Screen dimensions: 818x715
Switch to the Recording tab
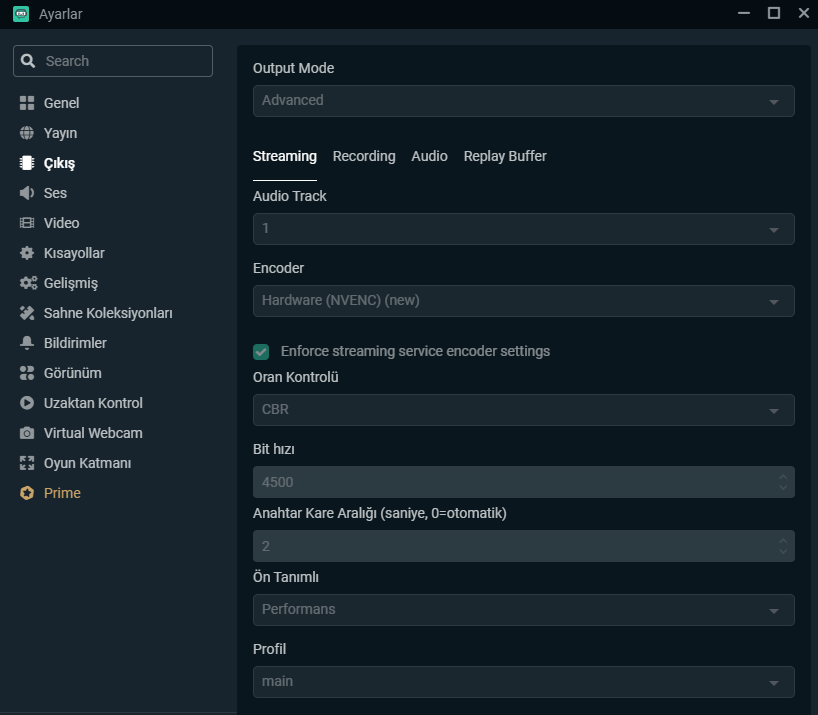coord(364,156)
